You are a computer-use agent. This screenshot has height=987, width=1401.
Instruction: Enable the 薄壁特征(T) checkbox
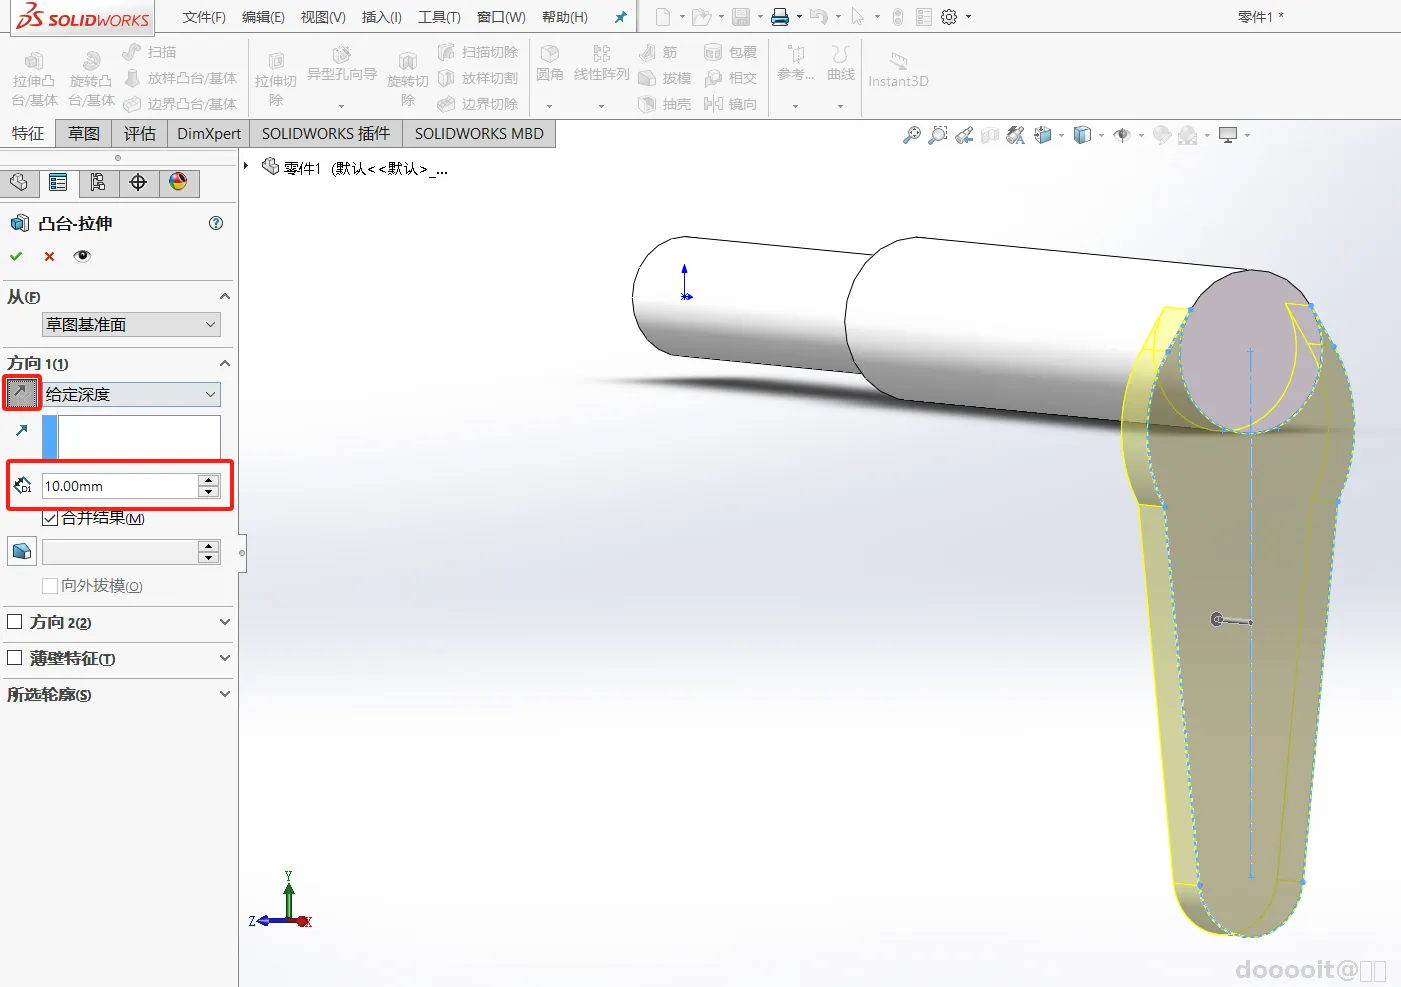coord(15,658)
